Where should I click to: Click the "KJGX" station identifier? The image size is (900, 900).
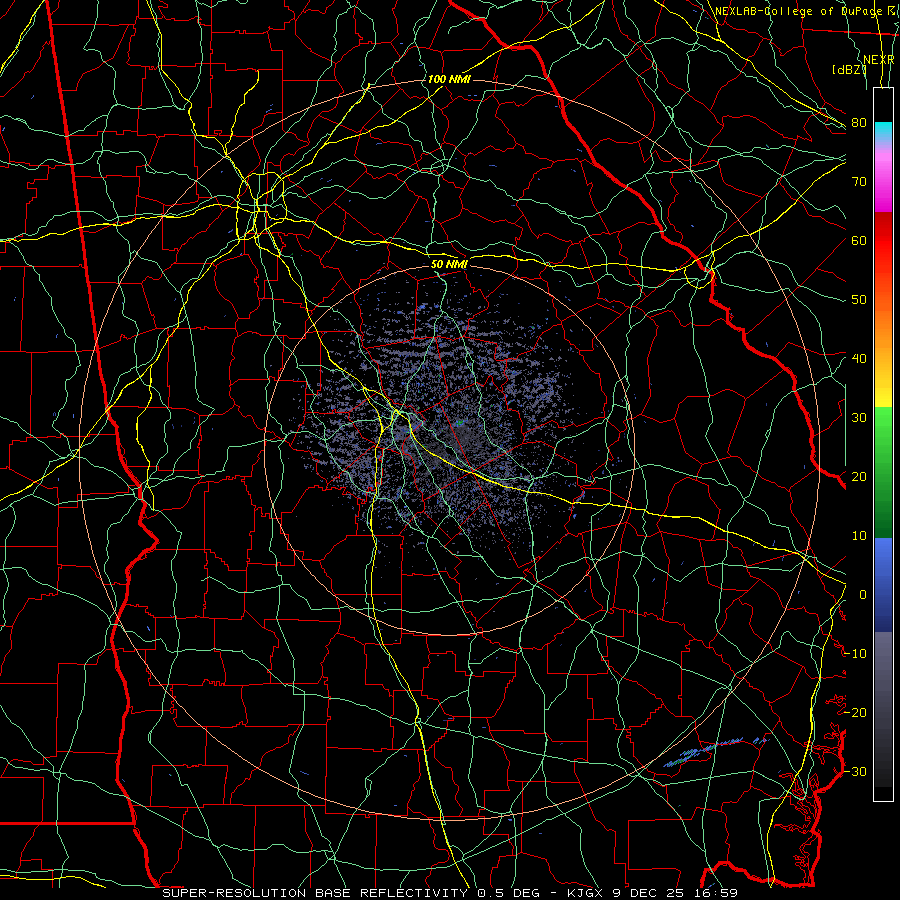[585, 893]
